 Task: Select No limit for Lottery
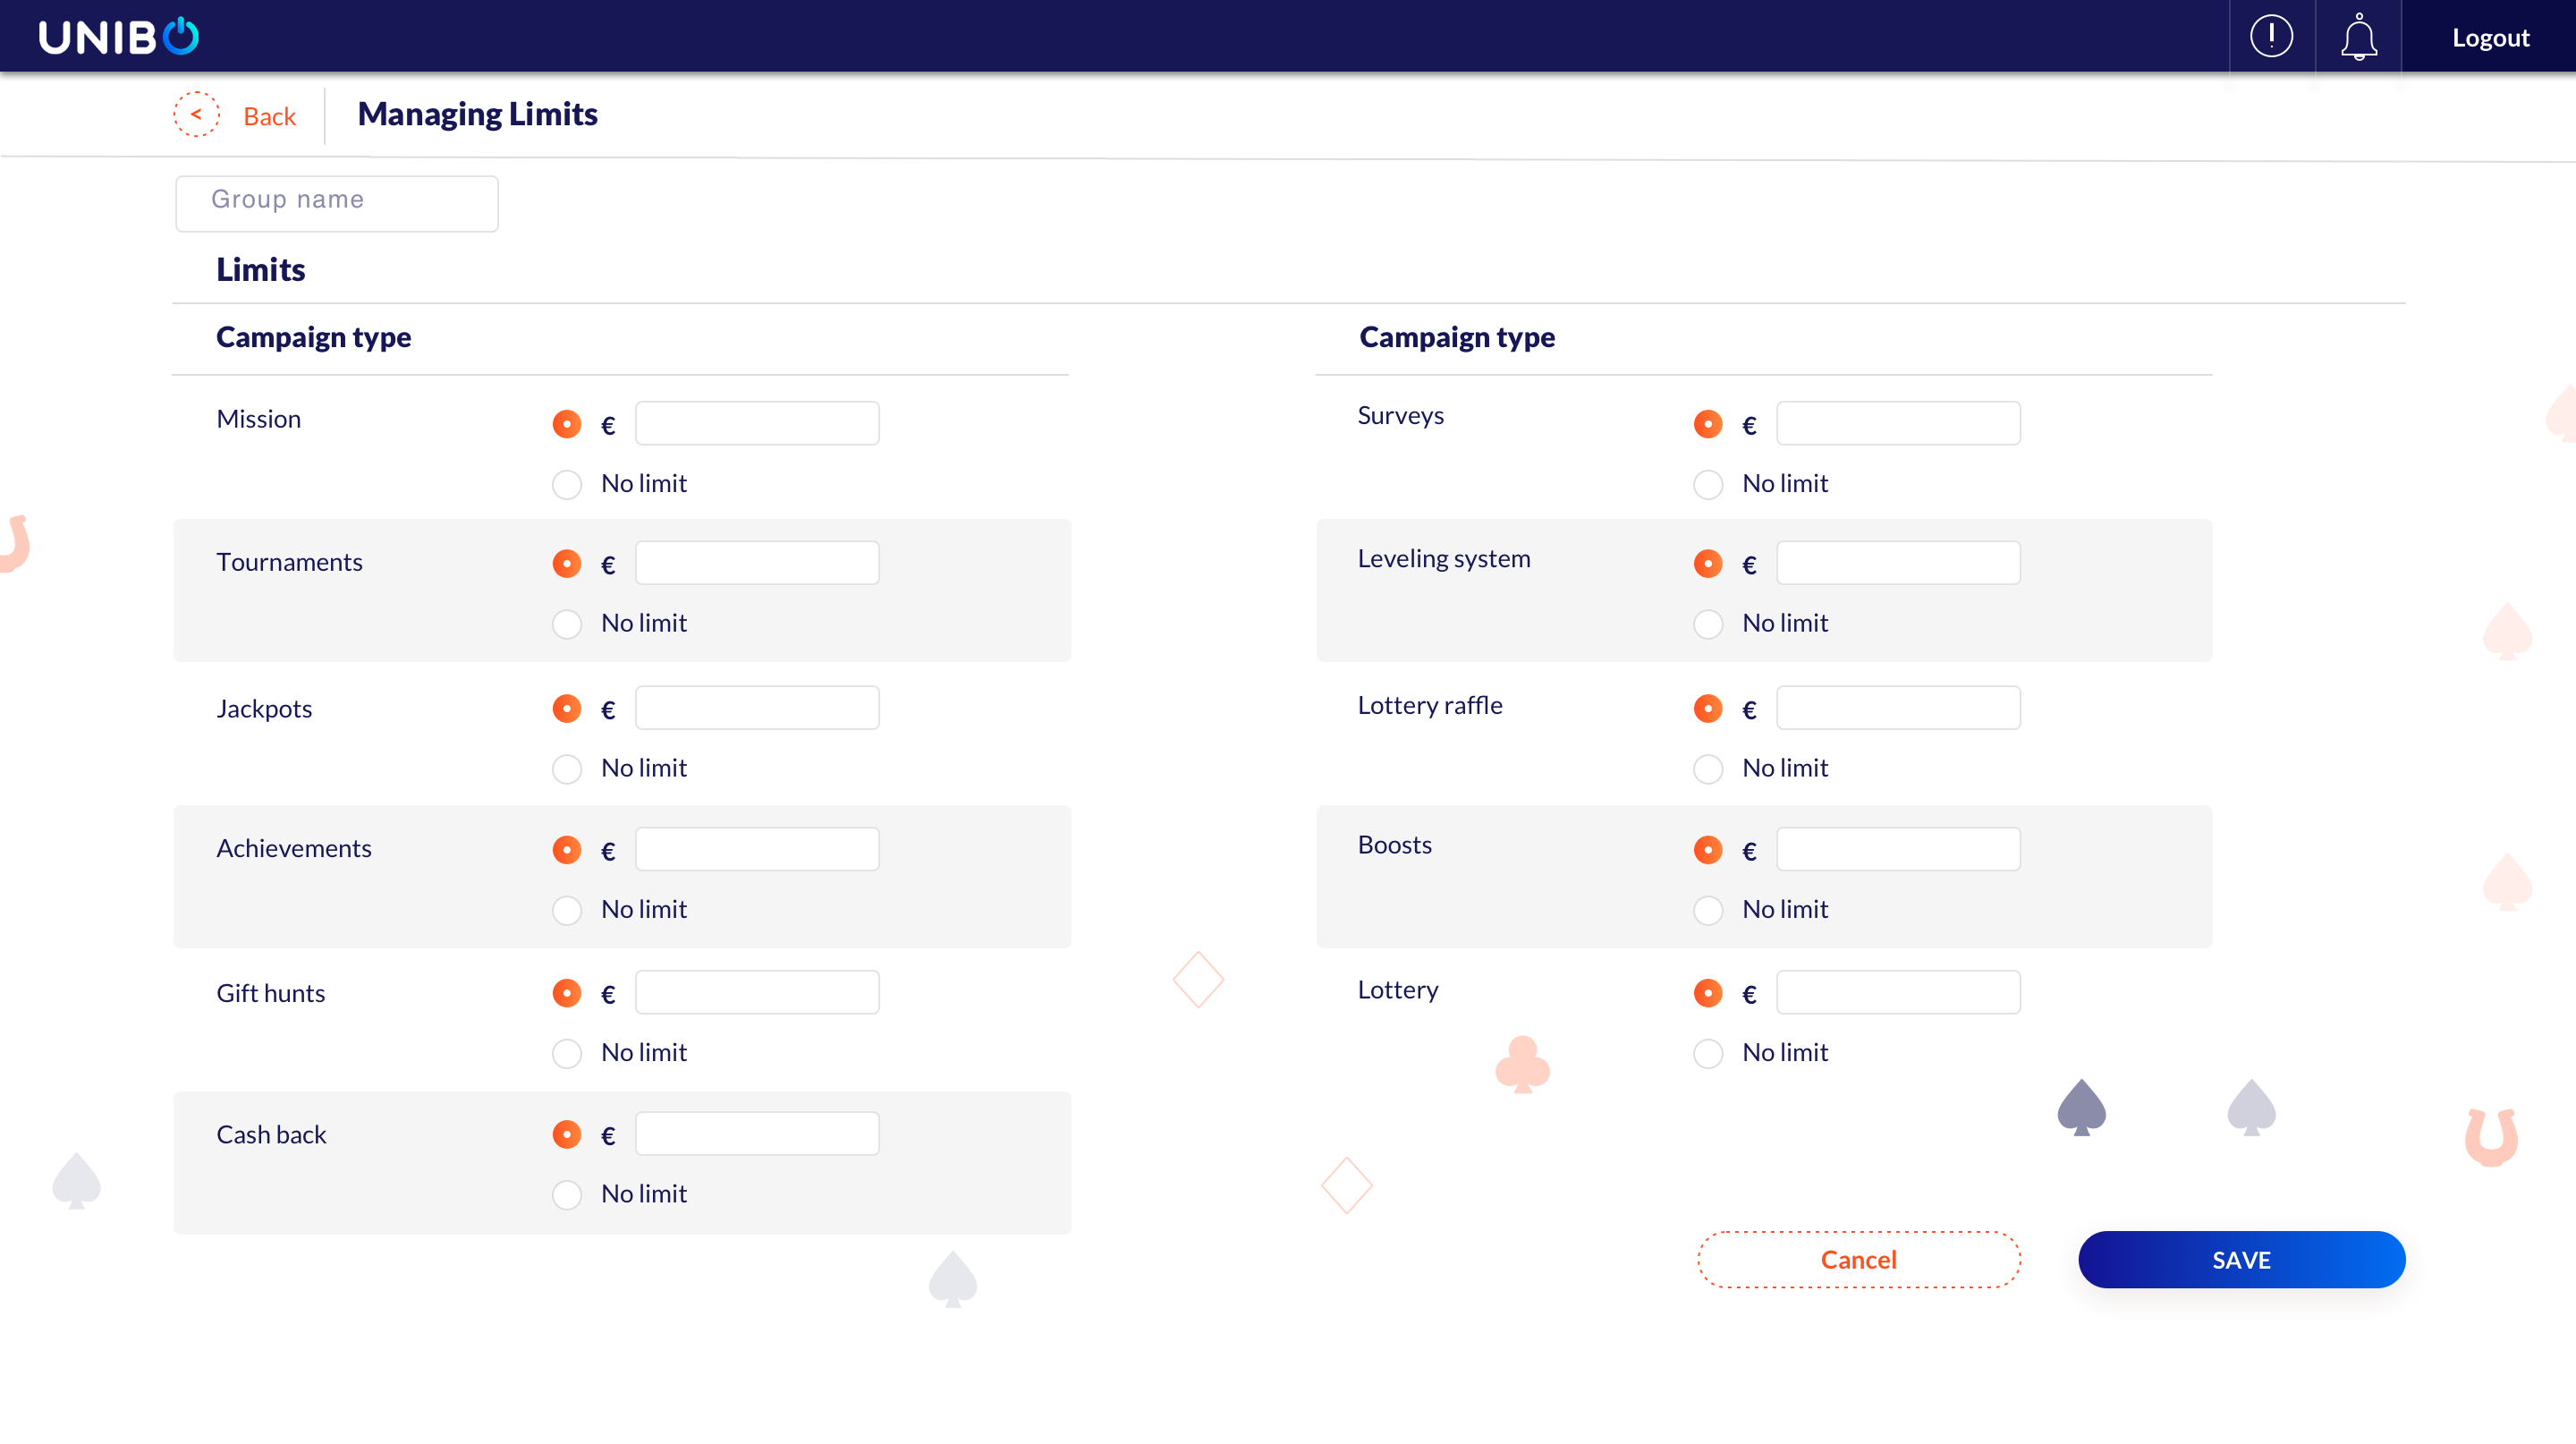[1708, 1054]
